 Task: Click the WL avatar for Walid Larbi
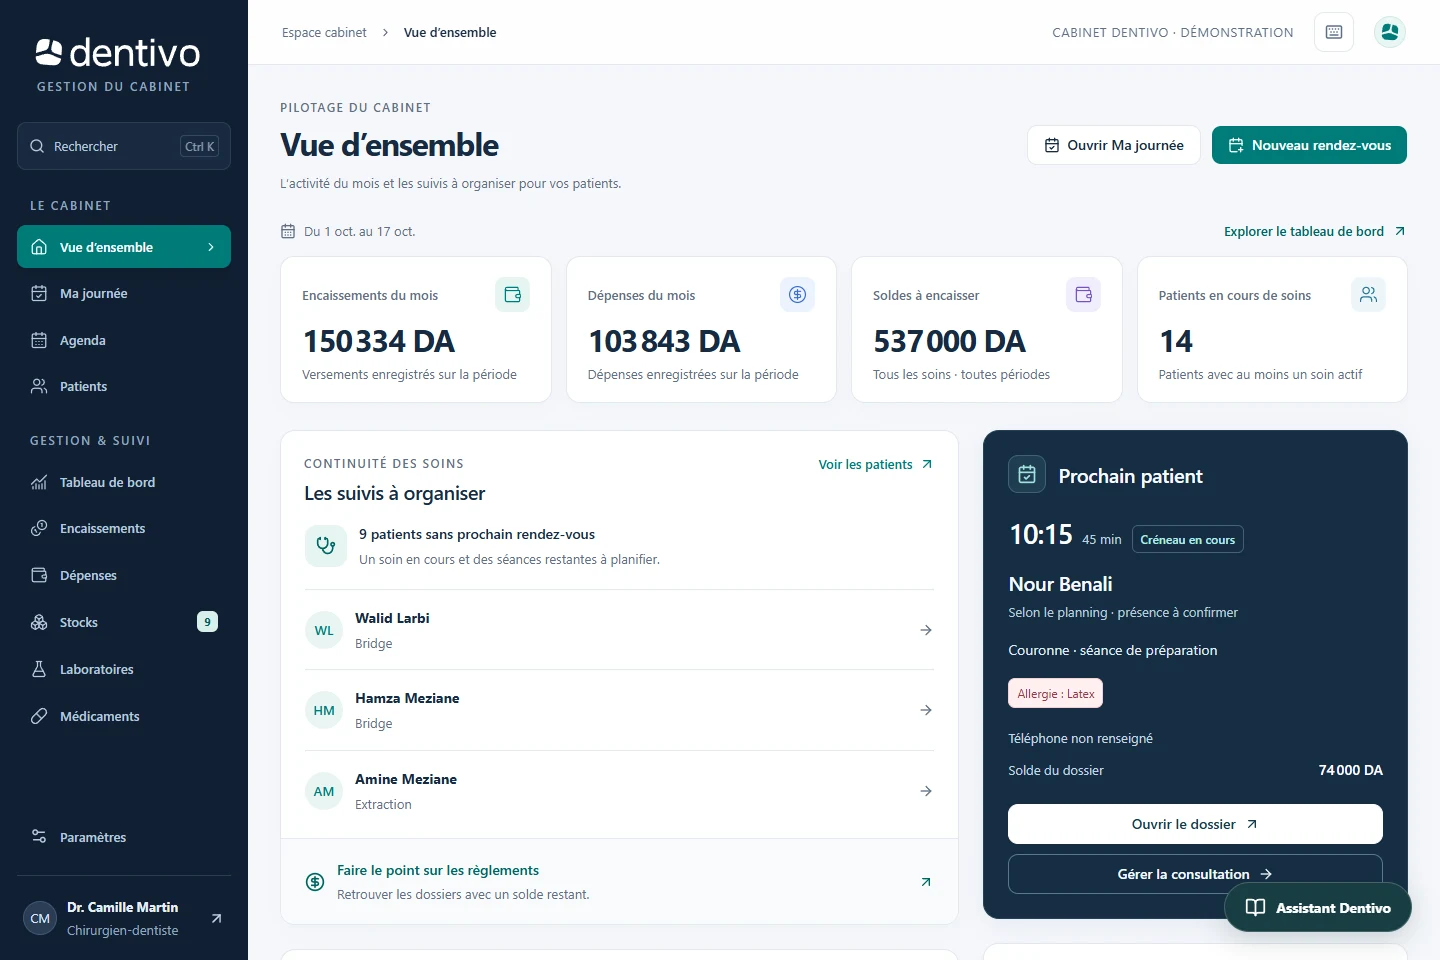324,630
